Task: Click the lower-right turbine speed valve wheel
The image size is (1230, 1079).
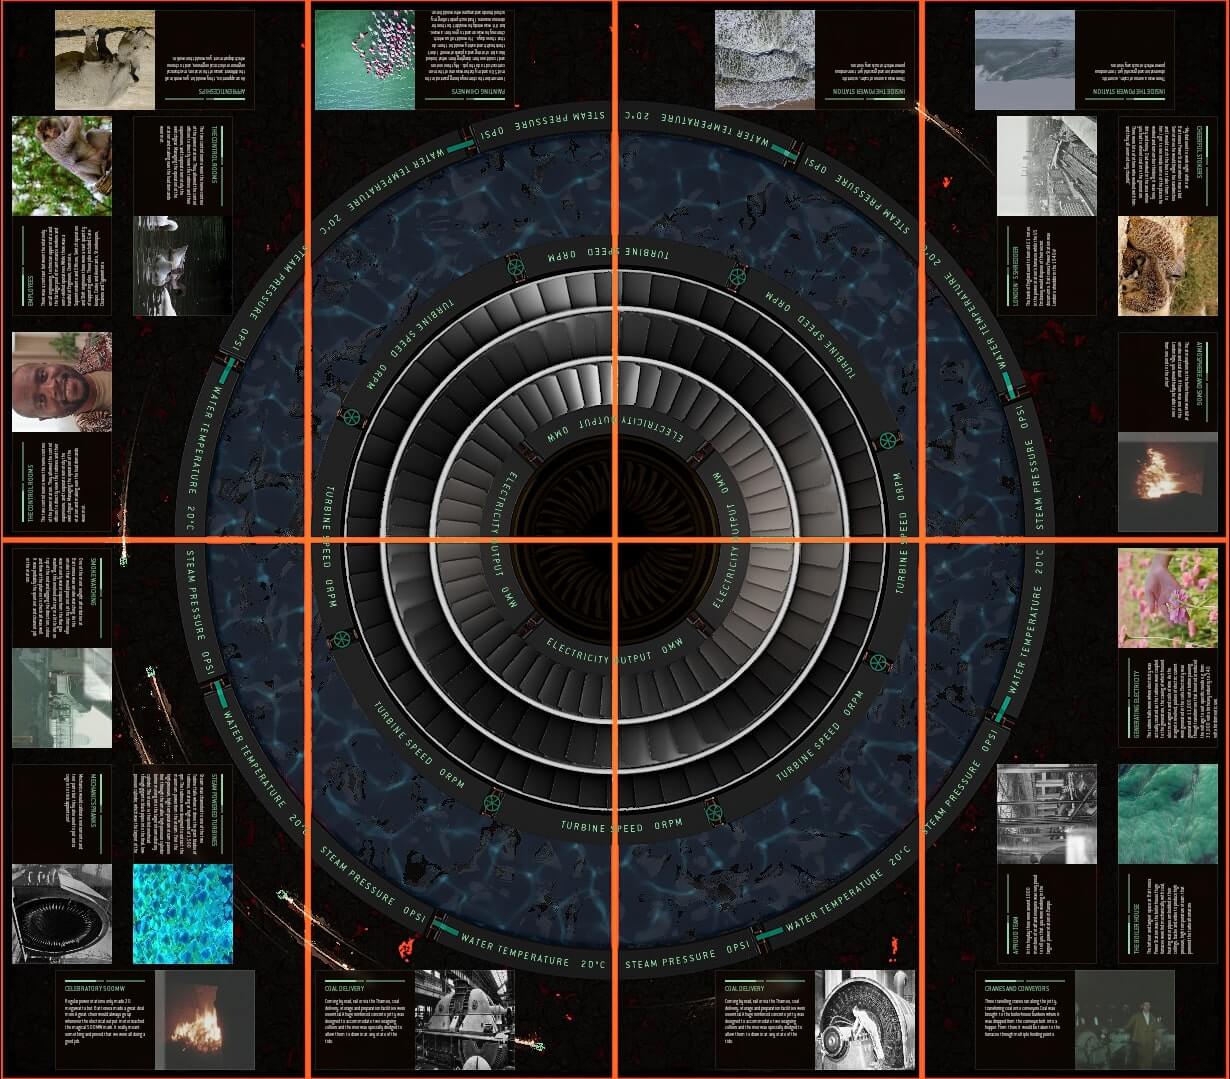Action: pyautogui.click(x=877, y=661)
